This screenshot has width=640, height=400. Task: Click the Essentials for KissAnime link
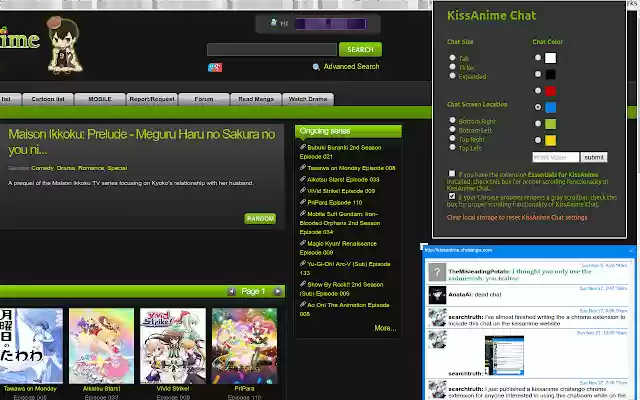coord(562,175)
